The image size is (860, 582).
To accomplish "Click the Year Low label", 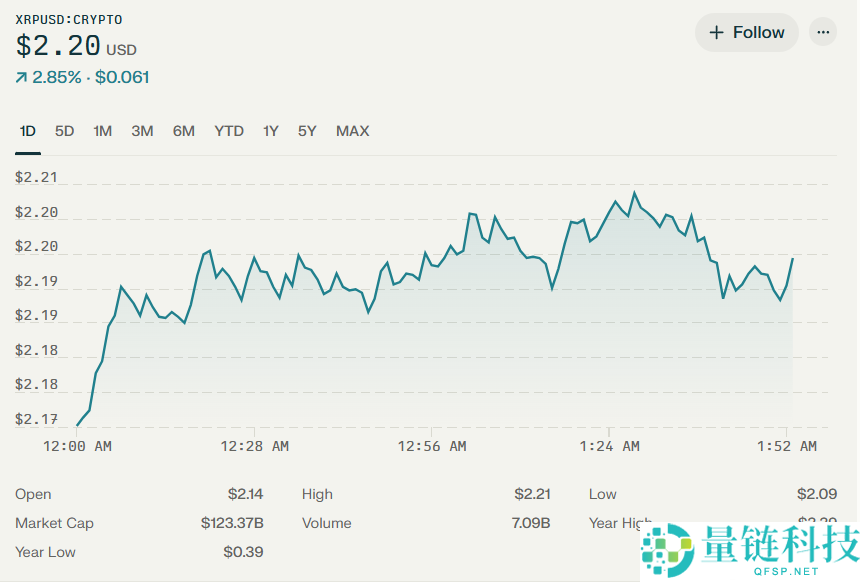I will coord(45,552).
